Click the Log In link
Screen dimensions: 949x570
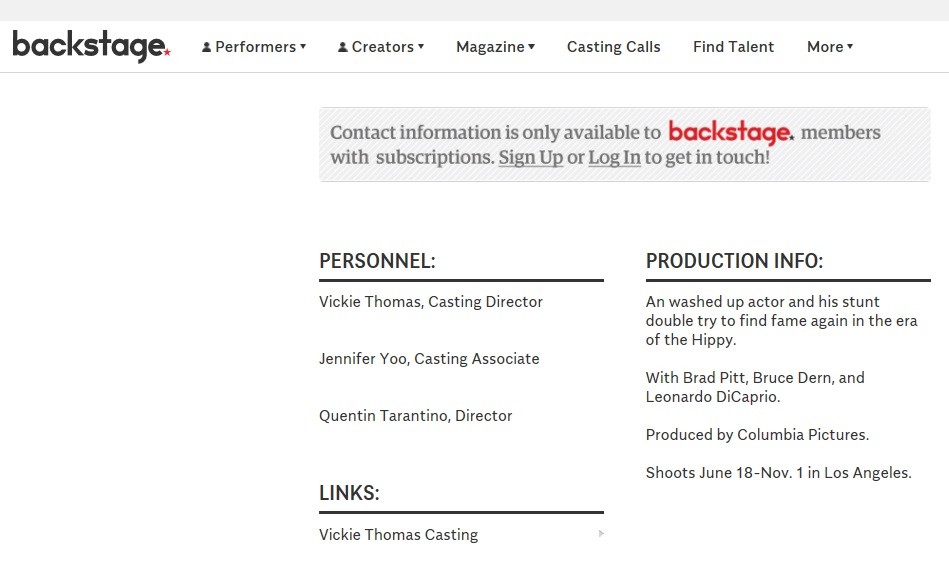(x=614, y=157)
